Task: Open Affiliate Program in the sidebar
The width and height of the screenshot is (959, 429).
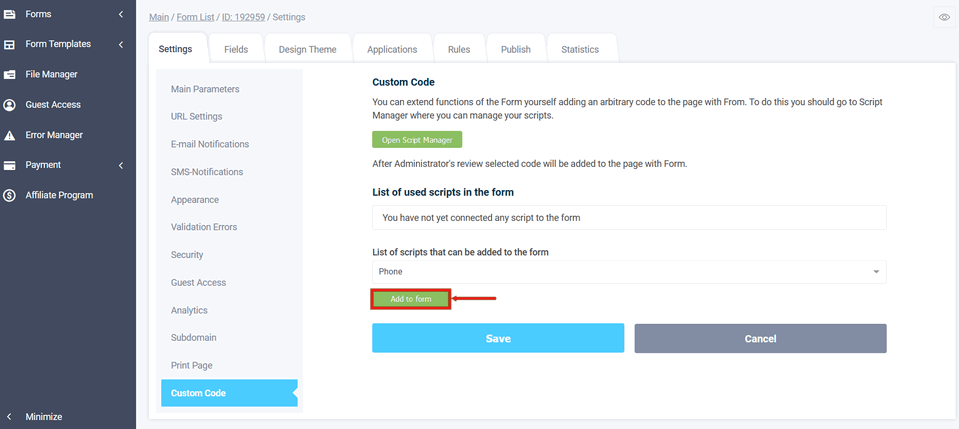Action: 59,195
